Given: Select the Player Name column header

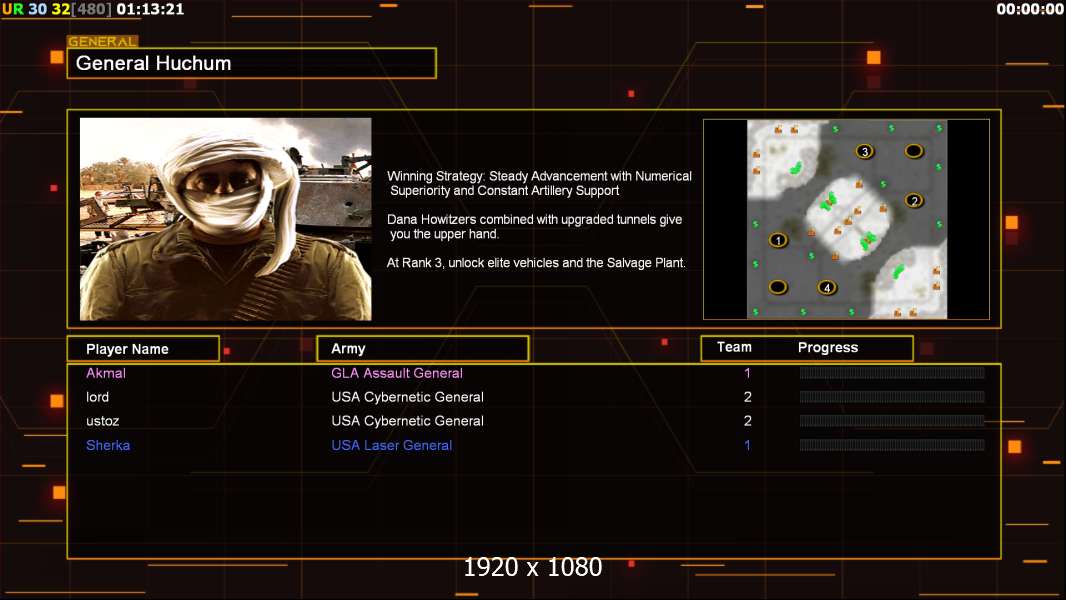Looking at the screenshot, I should click(x=143, y=349).
